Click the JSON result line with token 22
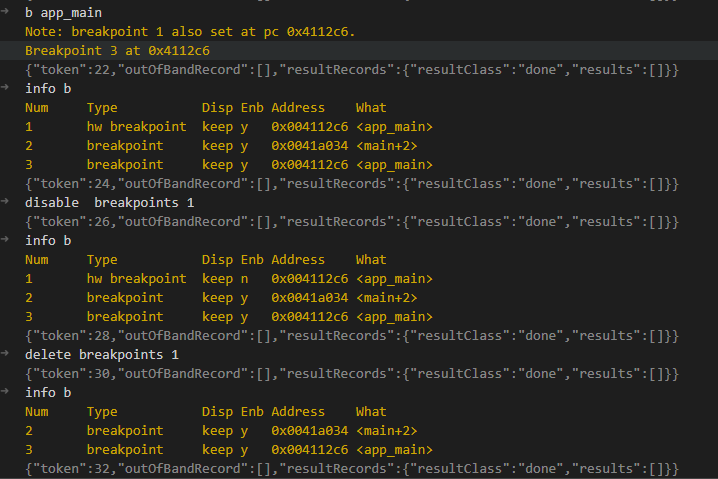The height and width of the screenshot is (479, 718). tap(352, 70)
